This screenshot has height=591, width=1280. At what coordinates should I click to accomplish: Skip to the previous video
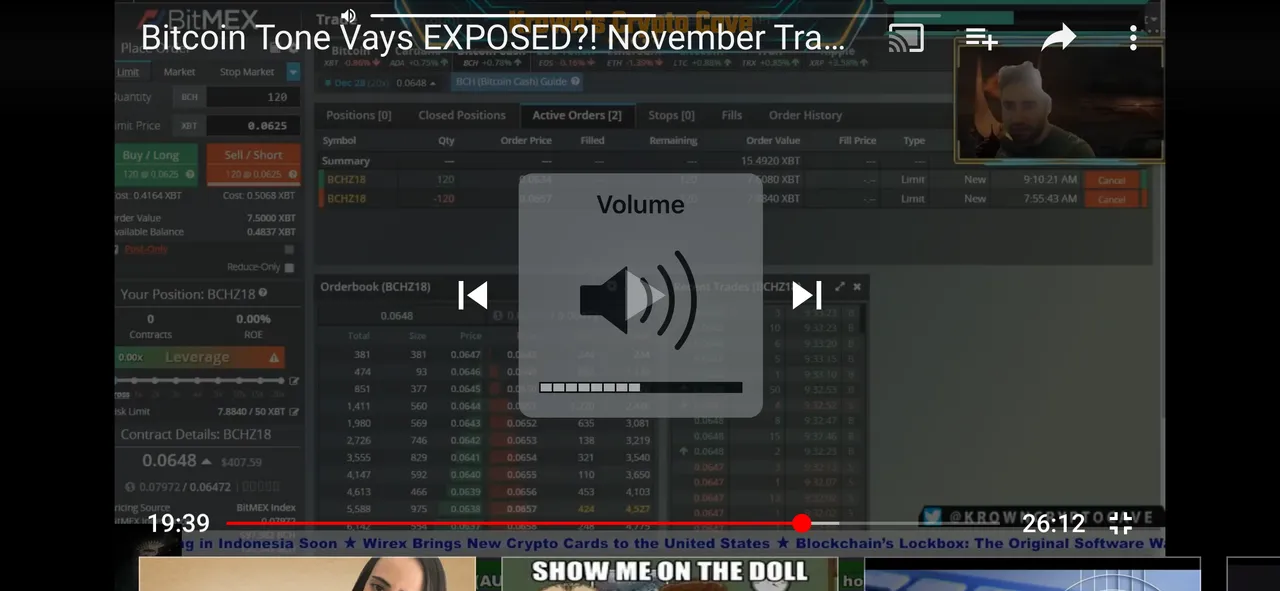pyautogui.click(x=473, y=295)
